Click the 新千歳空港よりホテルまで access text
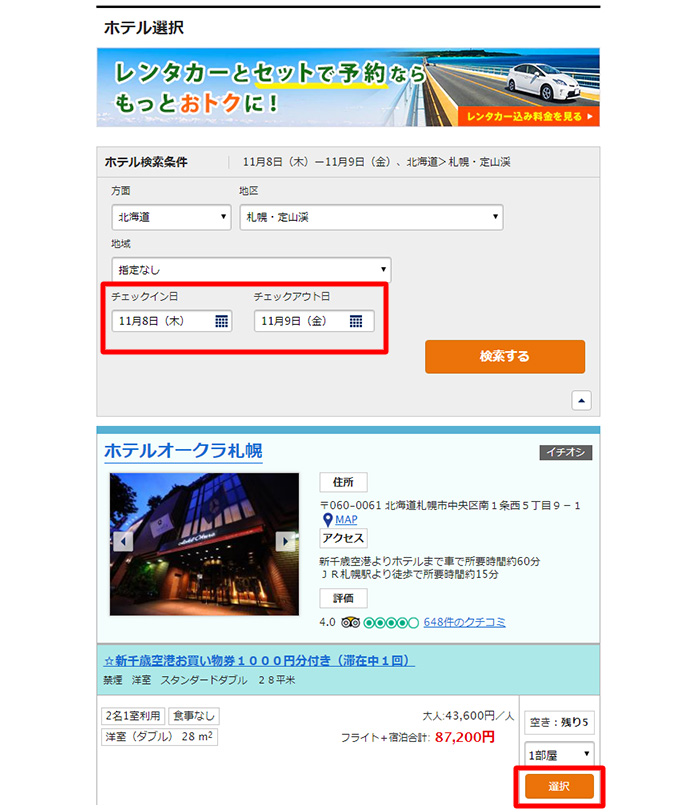 430,561
